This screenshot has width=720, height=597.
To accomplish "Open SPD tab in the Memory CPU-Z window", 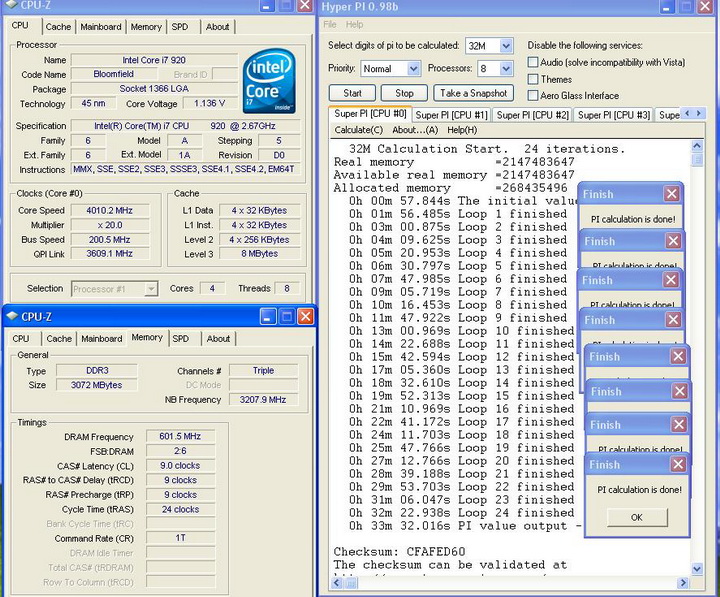I will tap(180, 338).
